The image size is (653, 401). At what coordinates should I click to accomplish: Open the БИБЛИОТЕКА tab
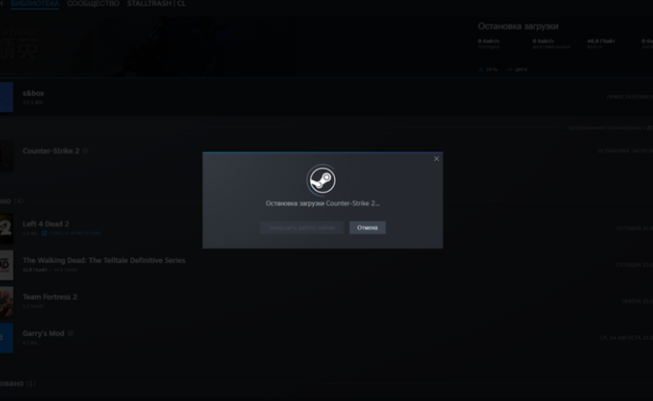pyautogui.click(x=35, y=4)
